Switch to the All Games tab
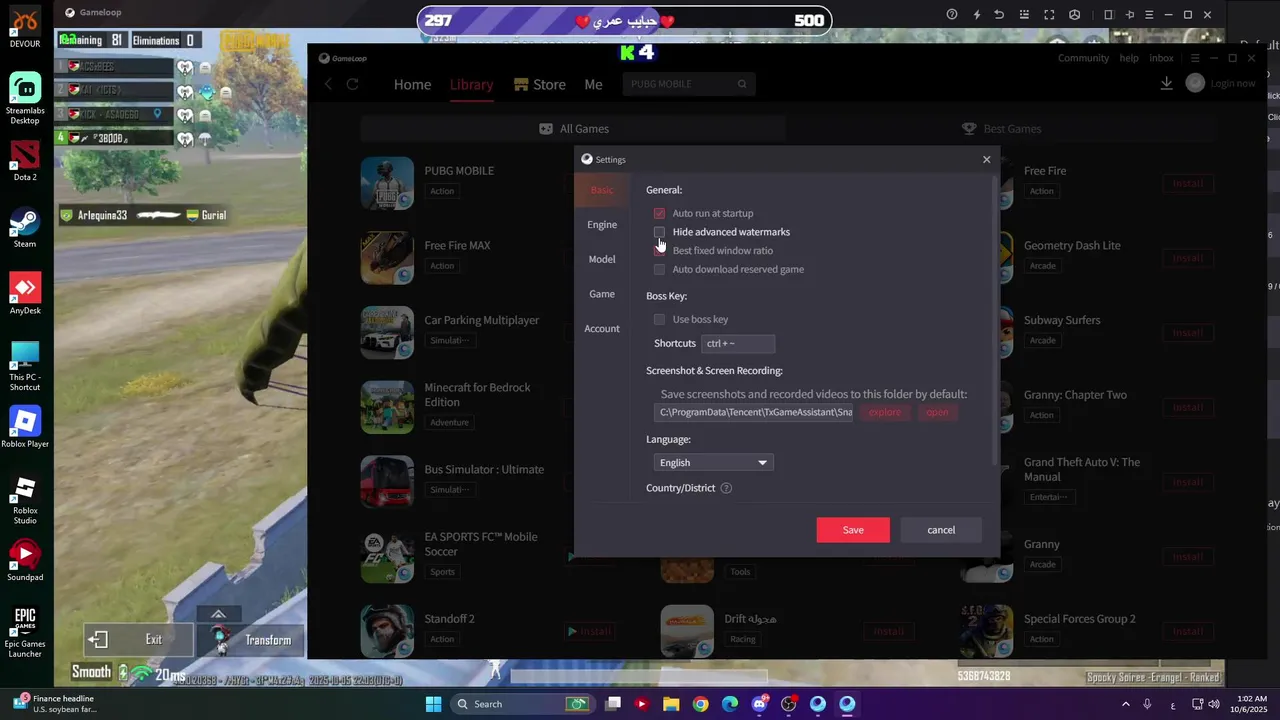 [x=574, y=129]
